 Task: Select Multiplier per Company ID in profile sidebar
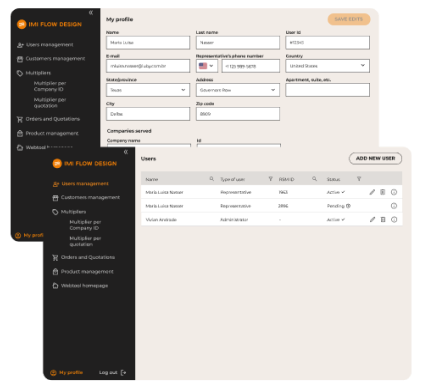[x=50, y=86]
